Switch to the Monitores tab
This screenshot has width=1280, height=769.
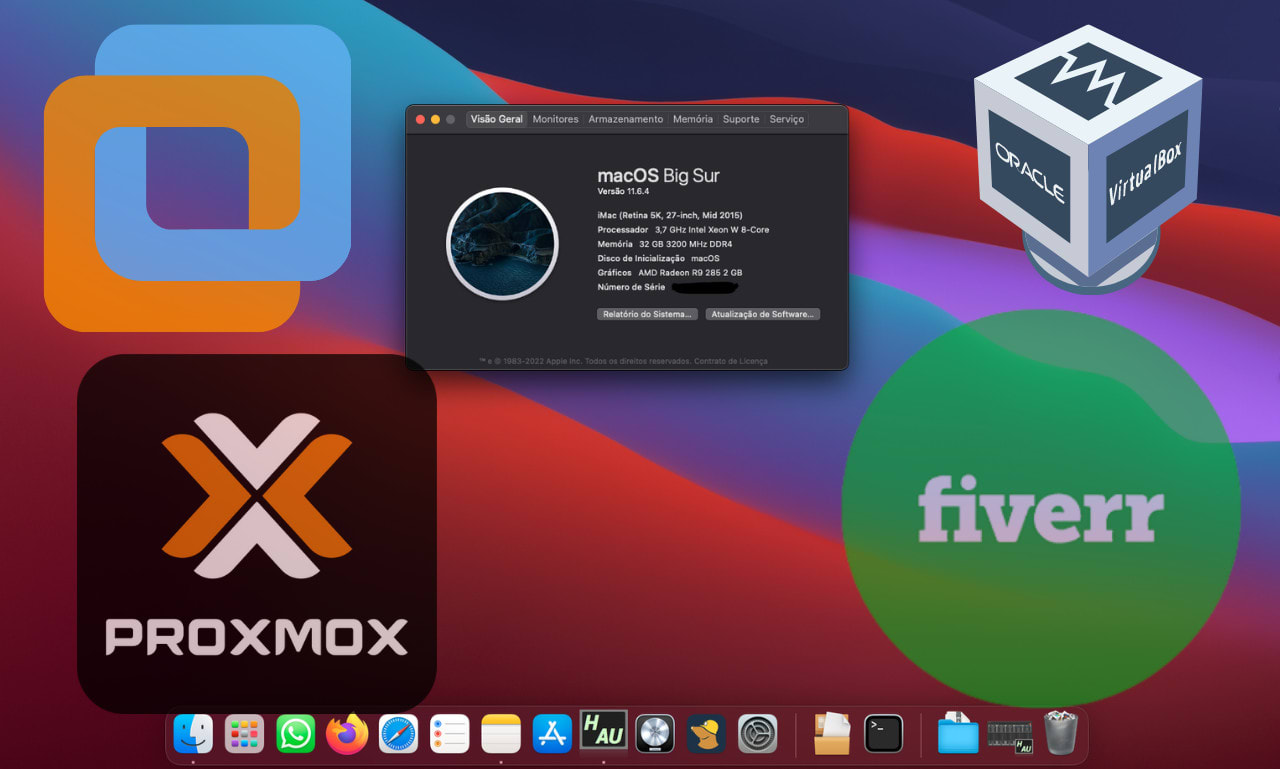pyautogui.click(x=555, y=118)
